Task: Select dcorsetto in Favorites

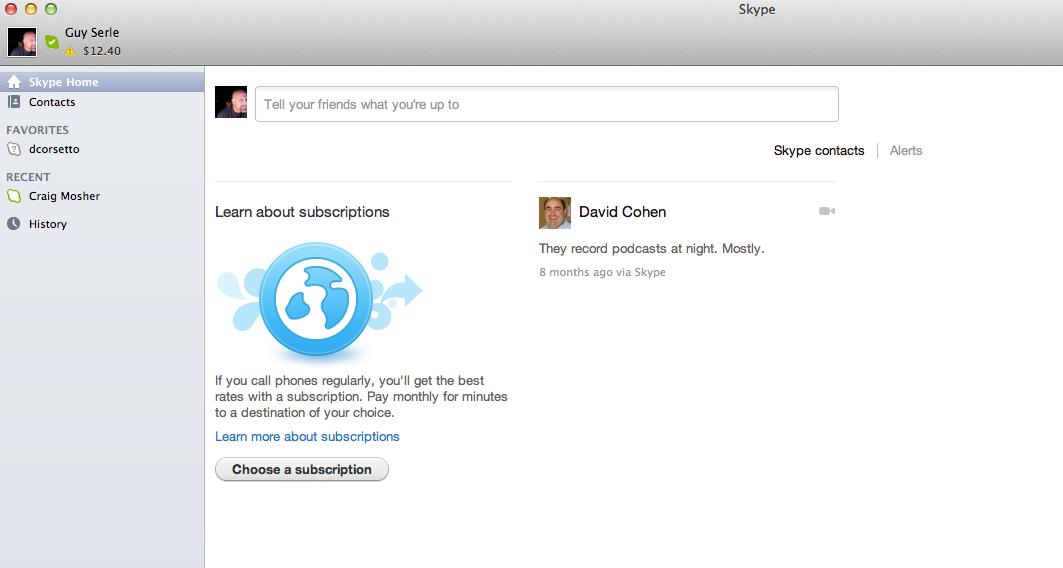Action: click(x=54, y=149)
